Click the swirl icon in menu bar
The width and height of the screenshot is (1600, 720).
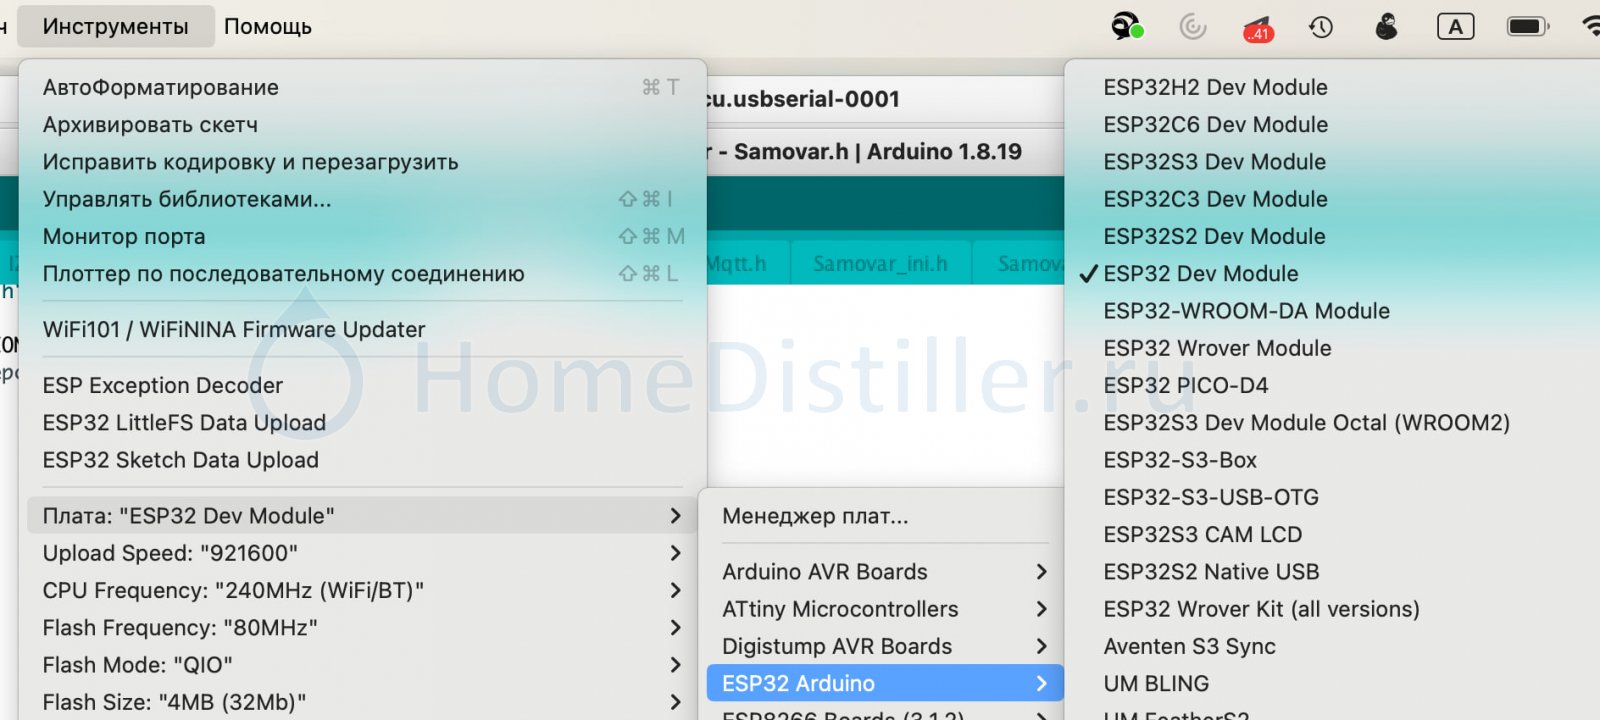(1192, 27)
